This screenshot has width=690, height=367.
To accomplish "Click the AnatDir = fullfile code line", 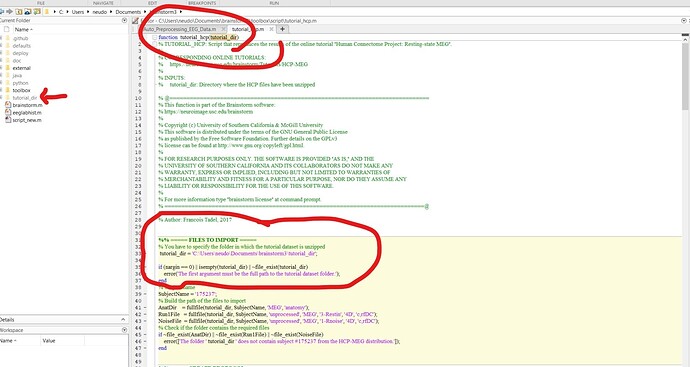I will [234, 308].
